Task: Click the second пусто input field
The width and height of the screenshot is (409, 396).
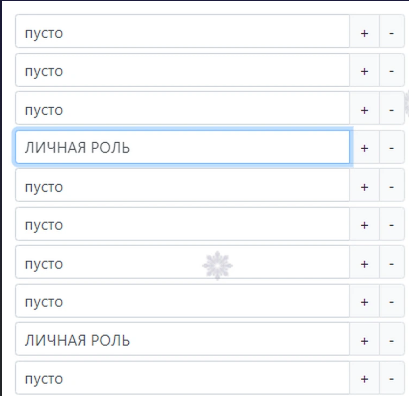Action: point(182,70)
